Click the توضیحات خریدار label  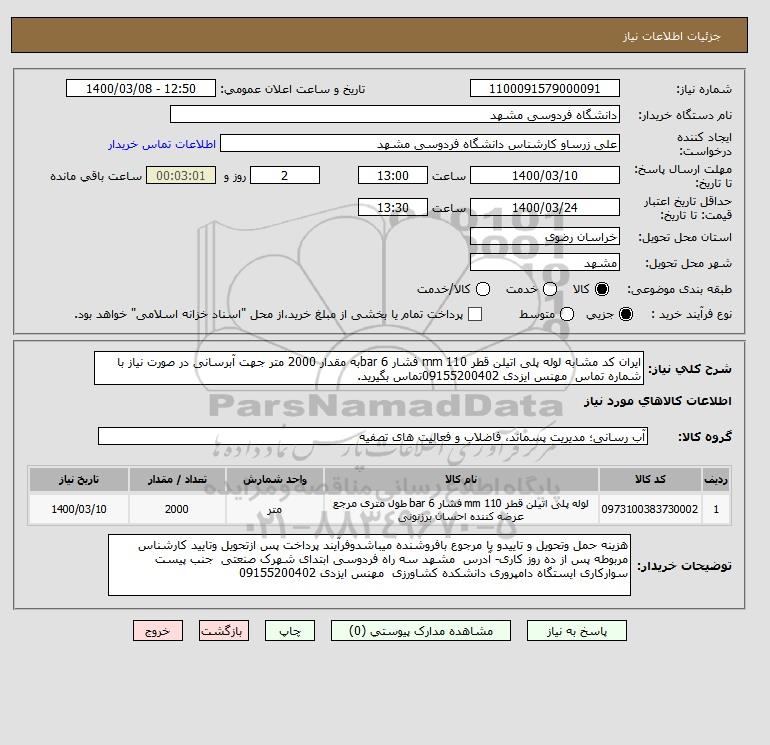click(x=685, y=566)
